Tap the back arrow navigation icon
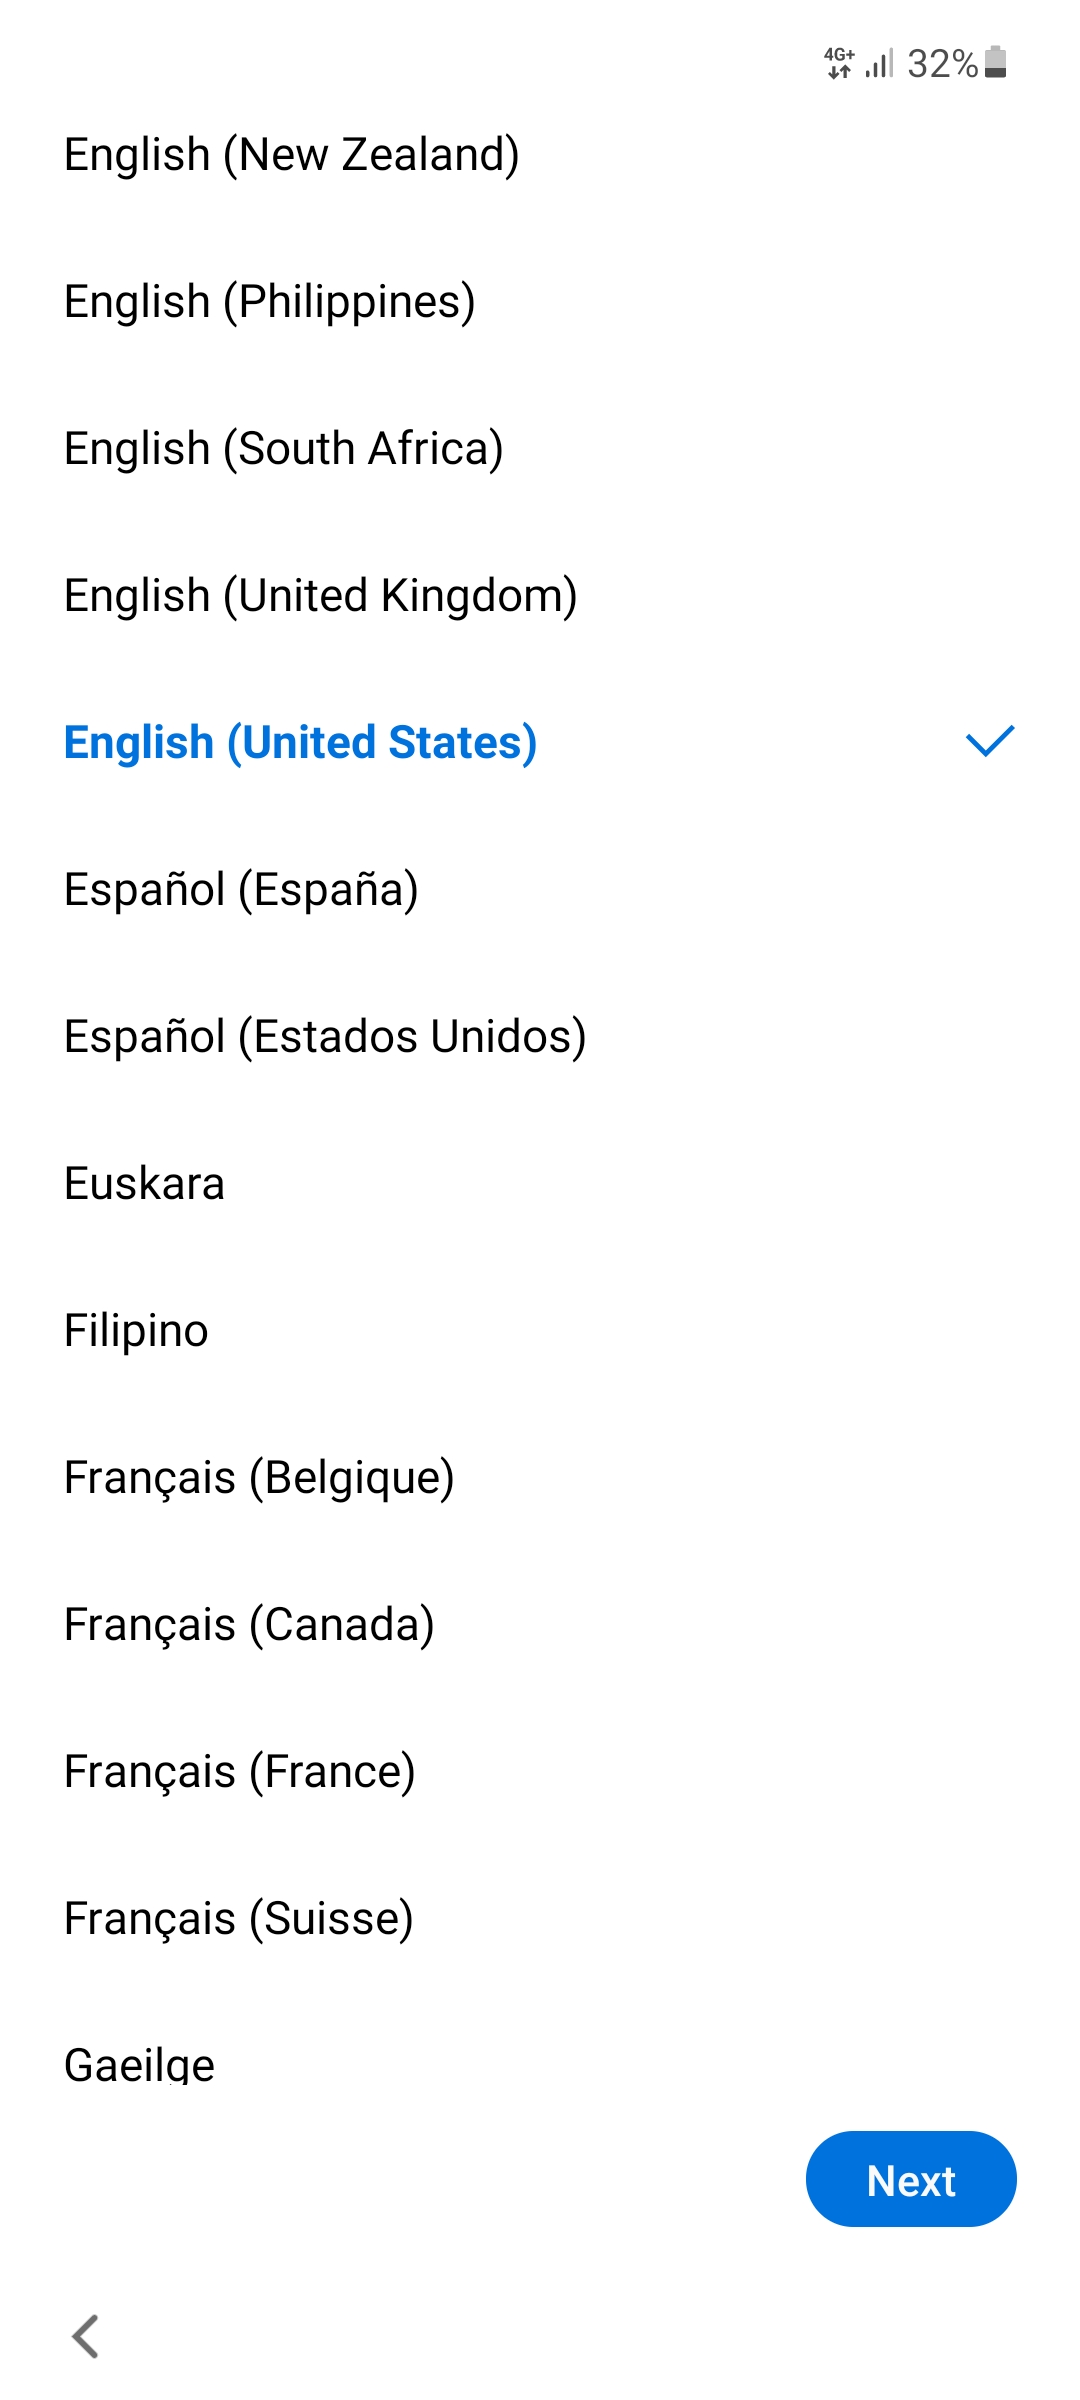1080x2400 pixels. pos(86,2337)
